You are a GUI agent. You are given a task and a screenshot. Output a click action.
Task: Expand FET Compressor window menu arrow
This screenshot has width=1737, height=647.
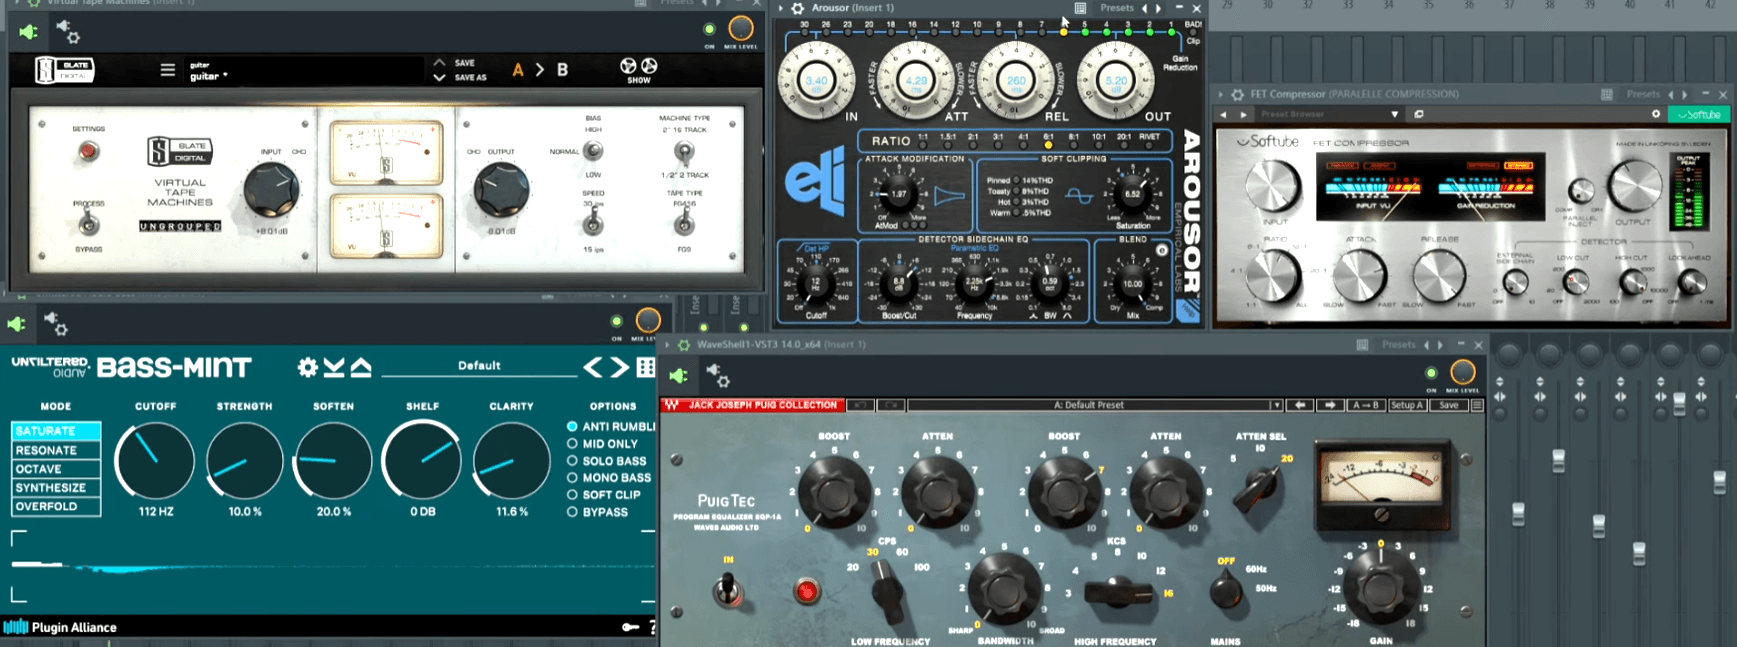(x=1221, y=94)
